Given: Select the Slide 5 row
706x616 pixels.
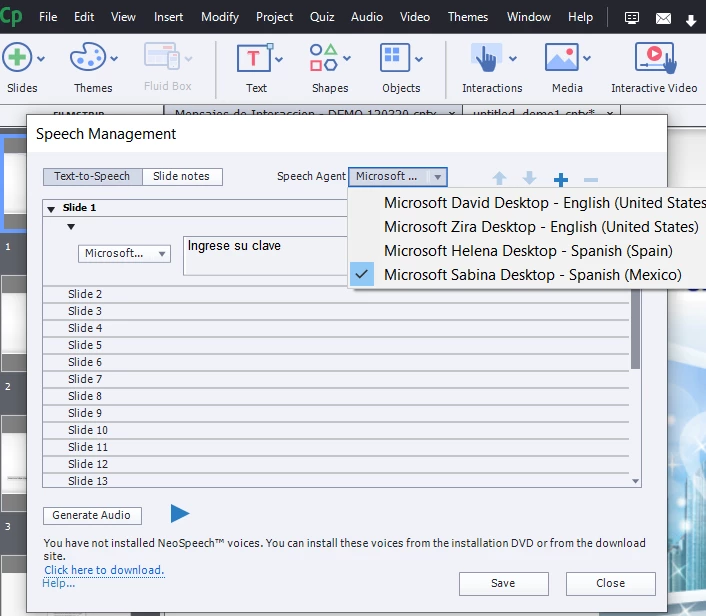Looking at the screenshot, I should pyautogui.click(x=336, y=345).
